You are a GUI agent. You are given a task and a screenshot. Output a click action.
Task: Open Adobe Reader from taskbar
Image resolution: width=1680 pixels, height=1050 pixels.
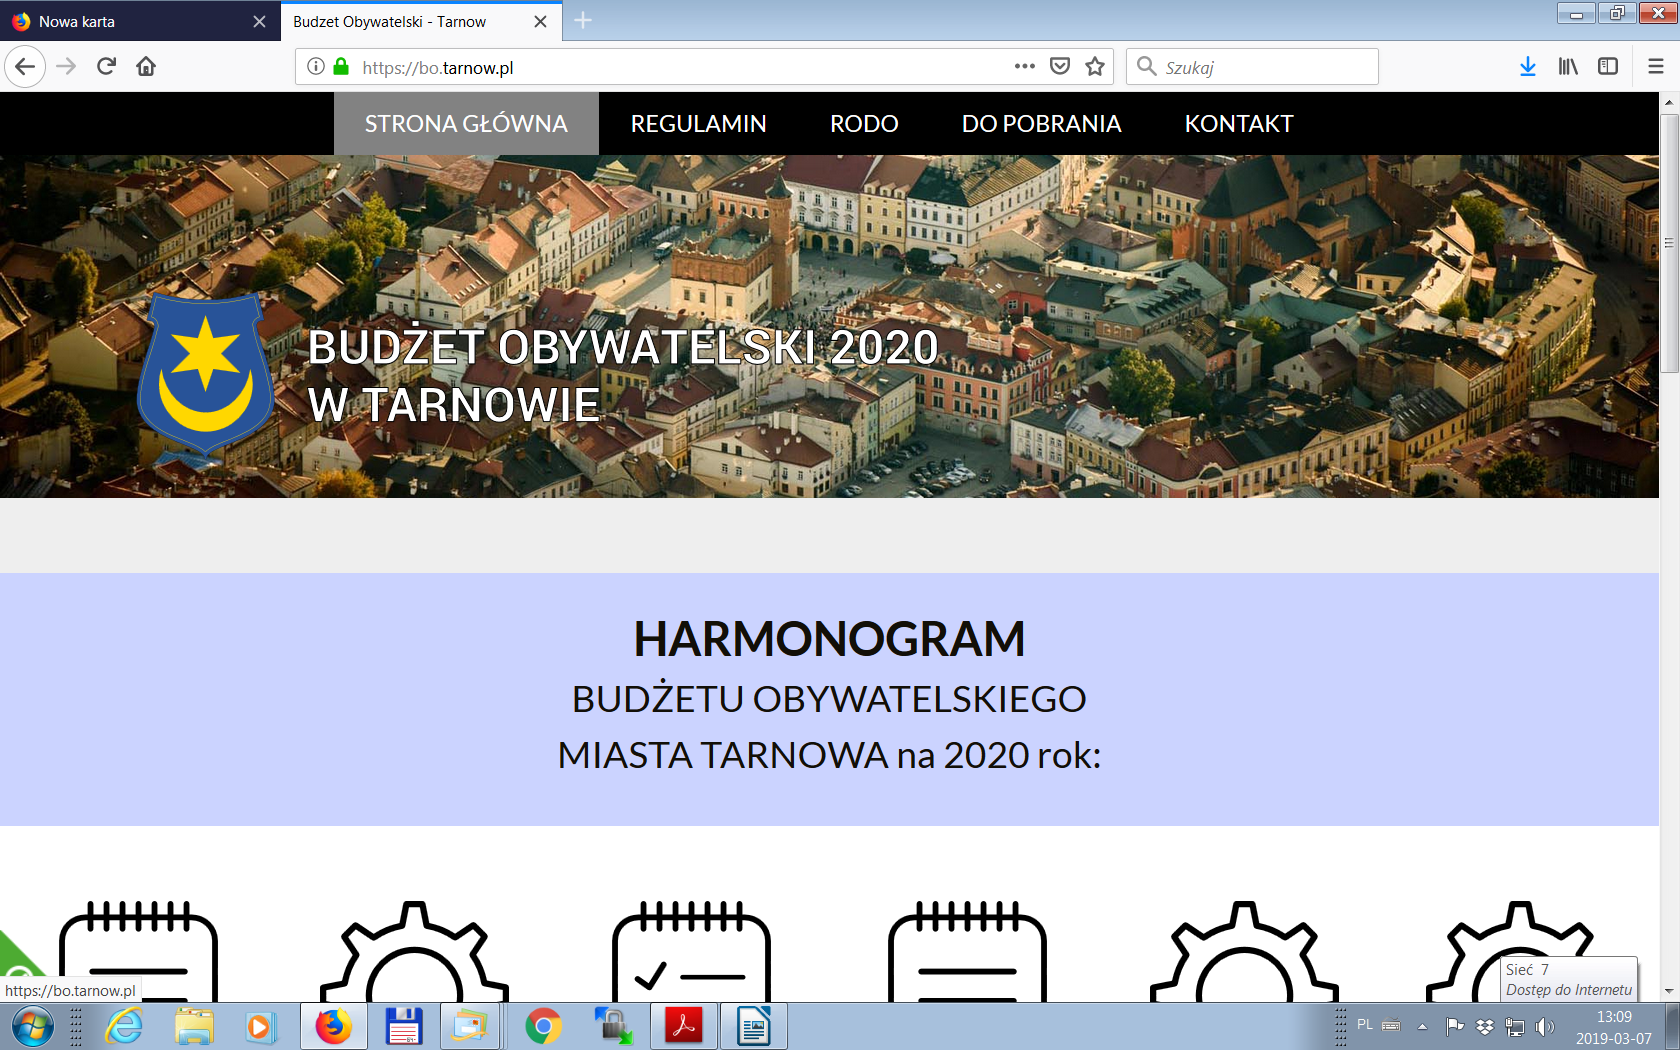684,1027
